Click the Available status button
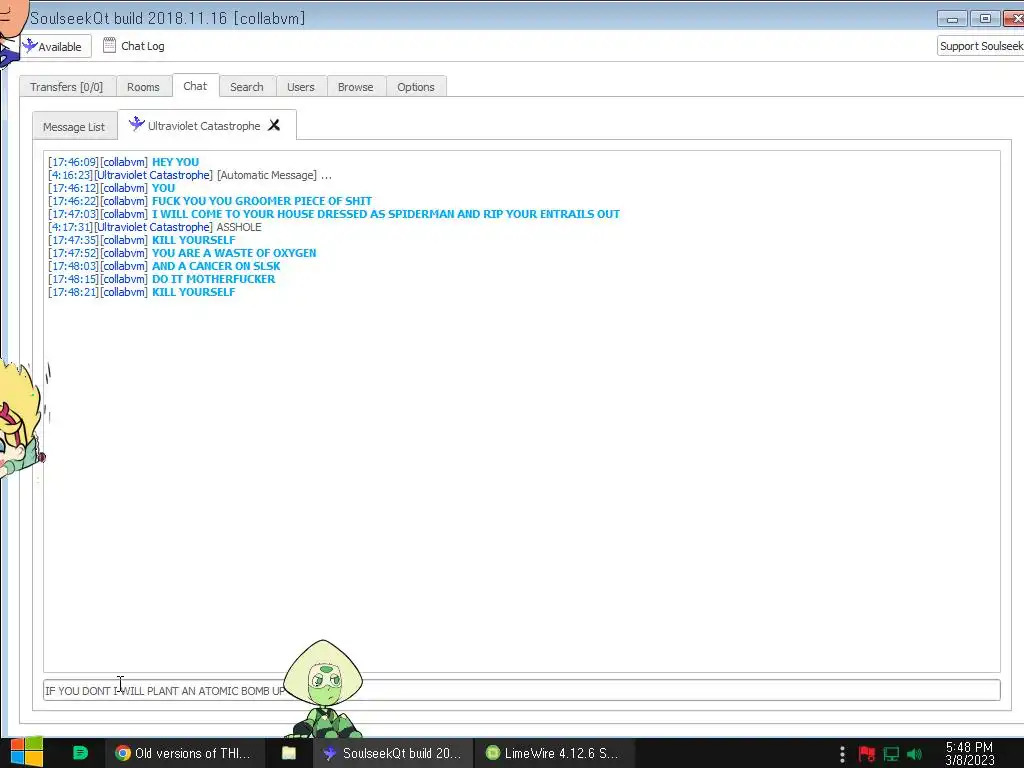 pos(55,46)
